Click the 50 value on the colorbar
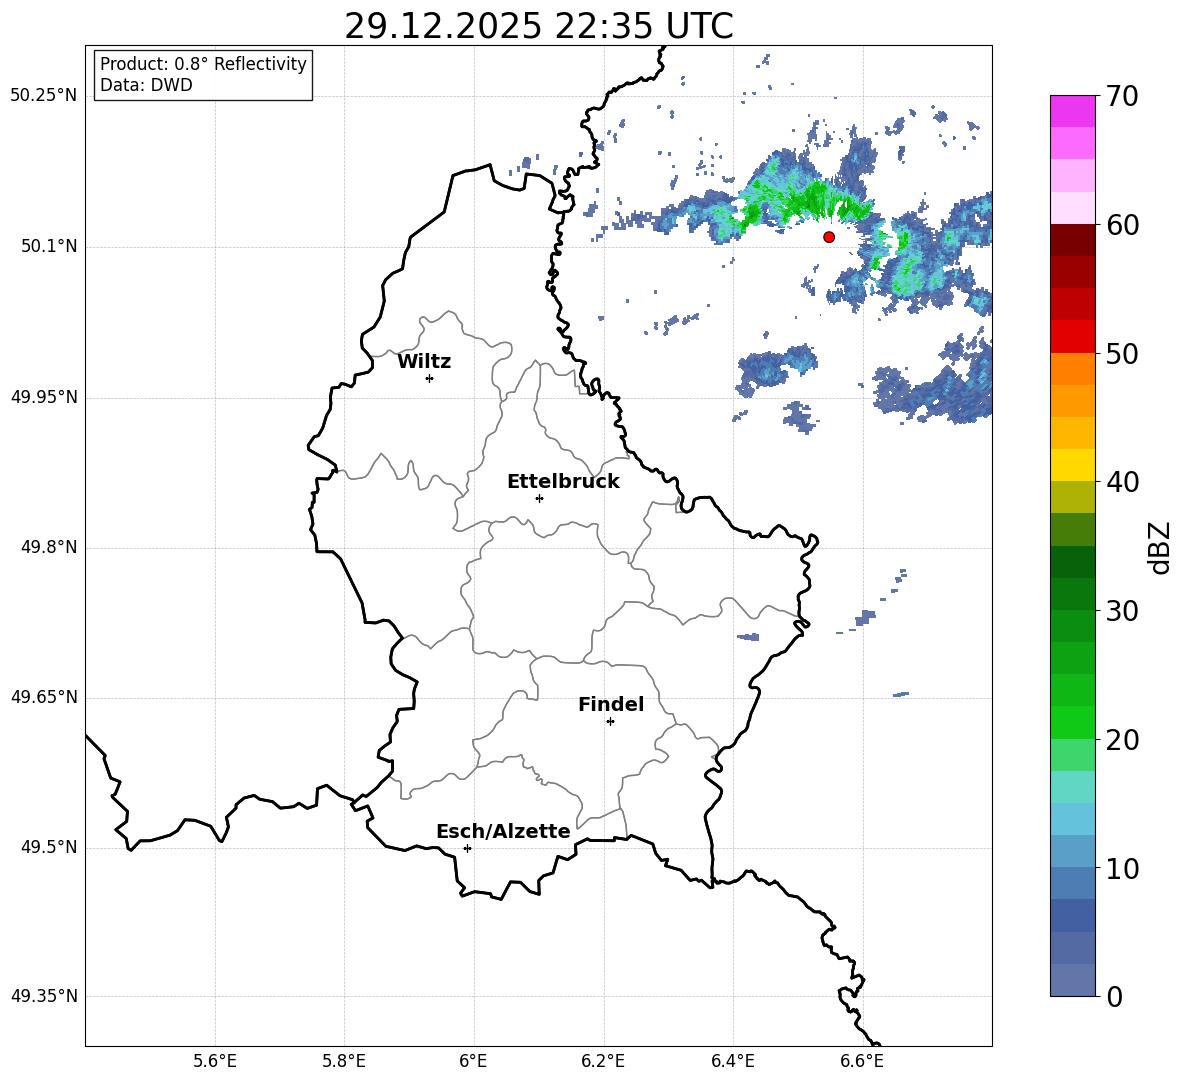Image resolution: width=1184 pixels, height=1081 pixels. click(x=1122, y=353)
